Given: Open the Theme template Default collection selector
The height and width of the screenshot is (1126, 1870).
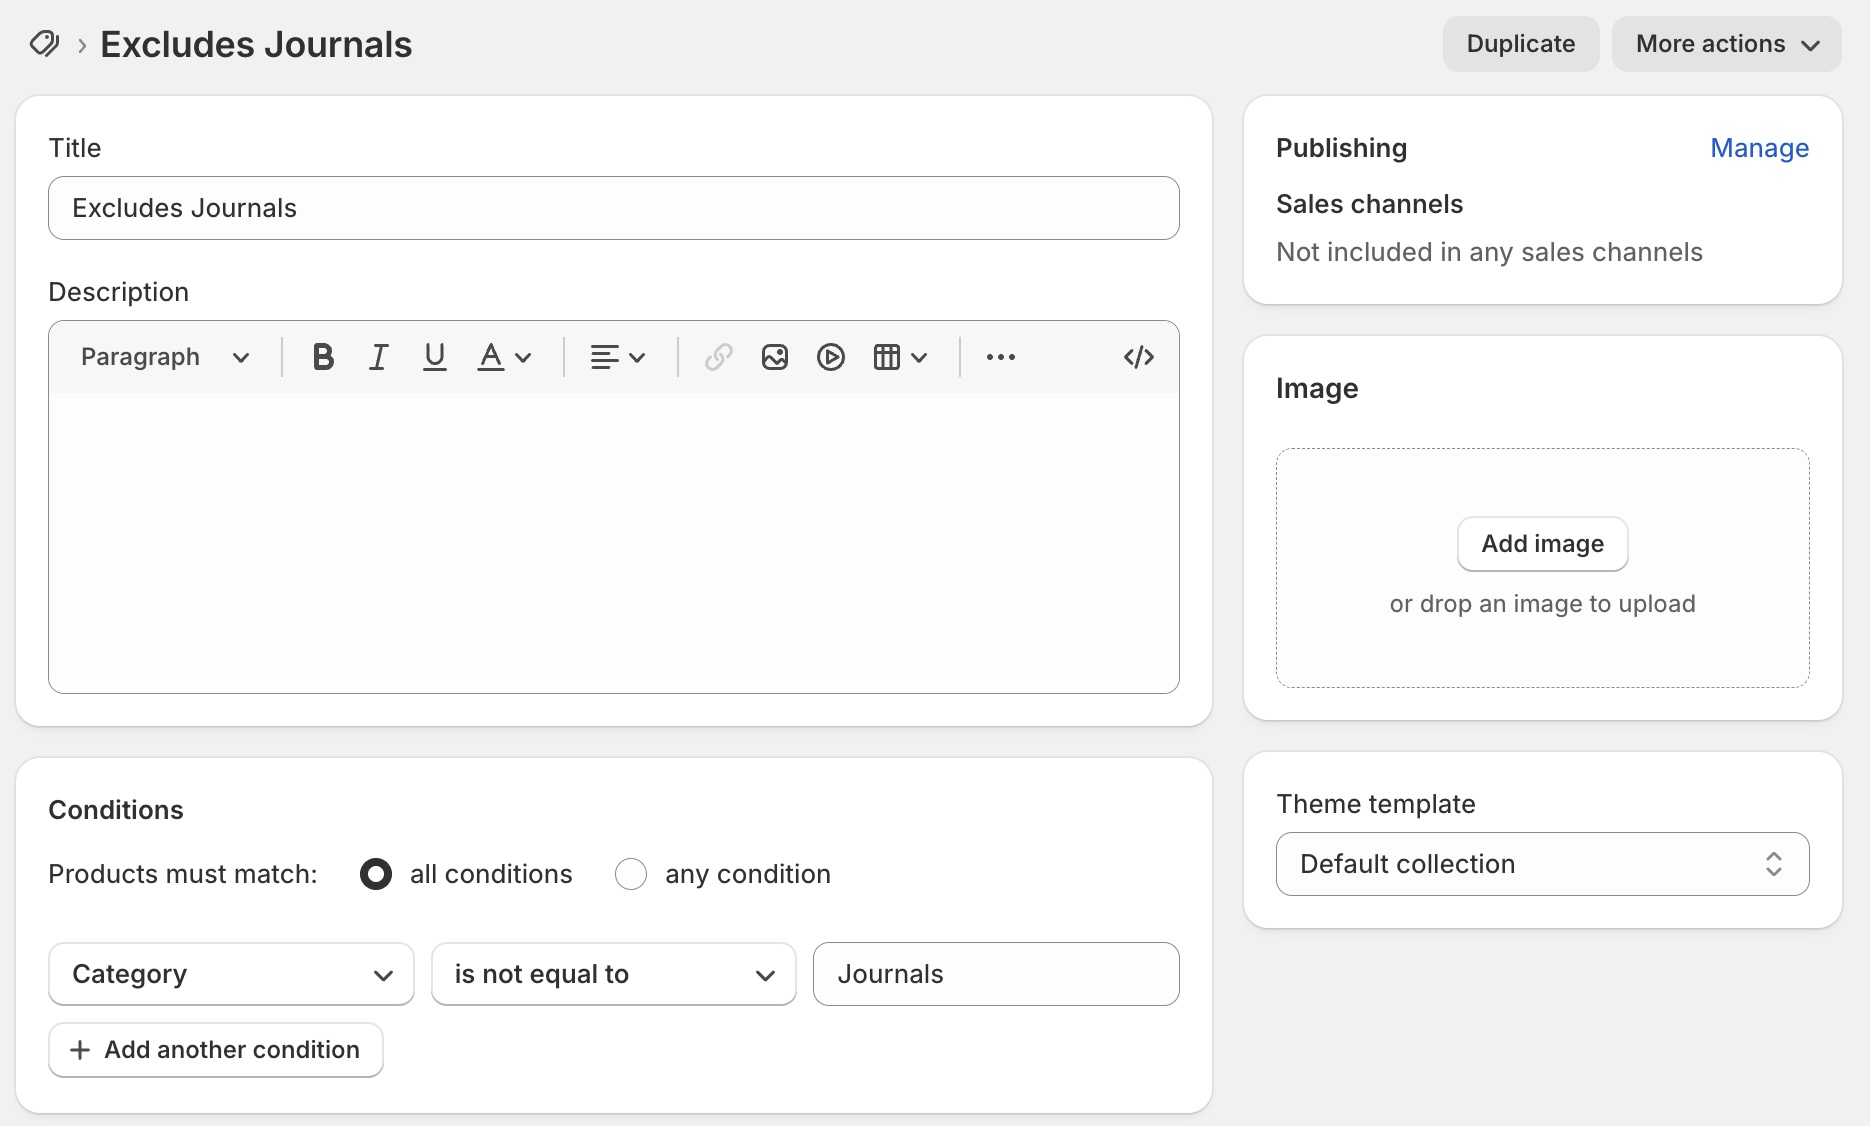Looking at the screenshot, I should coord(1542,864).
